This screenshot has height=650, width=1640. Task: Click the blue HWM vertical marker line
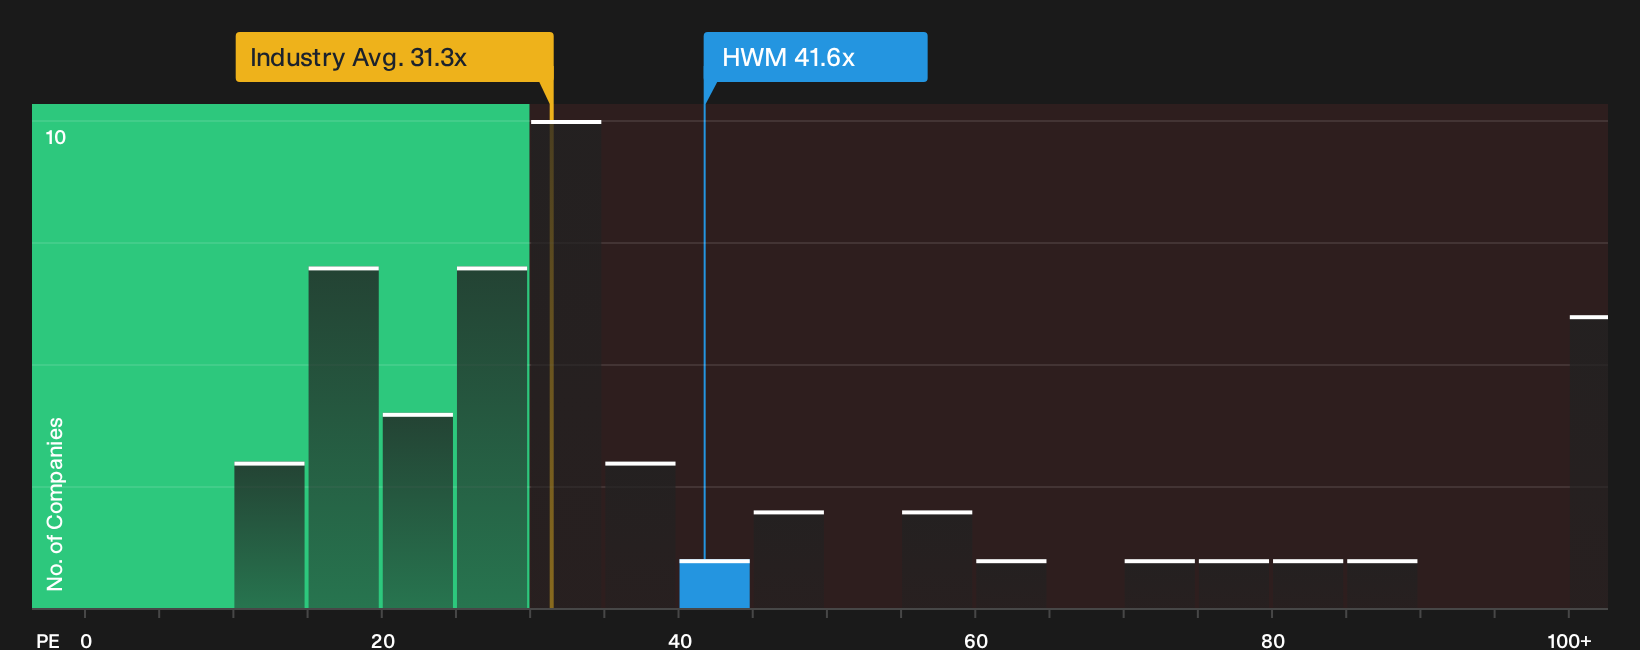point(704,330)
